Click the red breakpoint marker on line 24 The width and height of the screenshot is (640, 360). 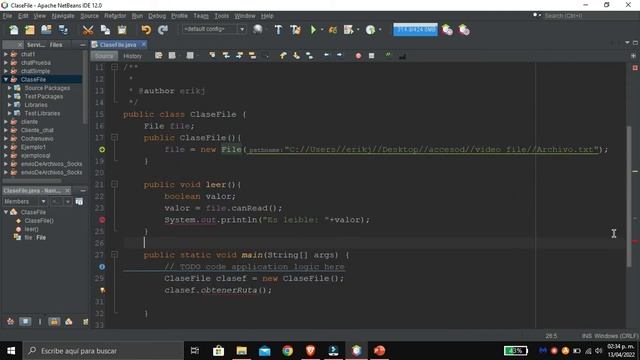tap(102, 220)
